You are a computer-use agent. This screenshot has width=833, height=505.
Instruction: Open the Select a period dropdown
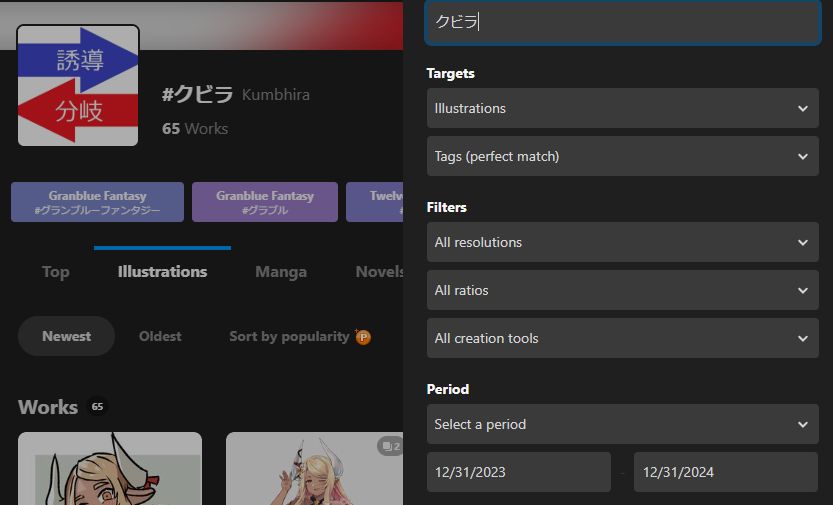623,424
